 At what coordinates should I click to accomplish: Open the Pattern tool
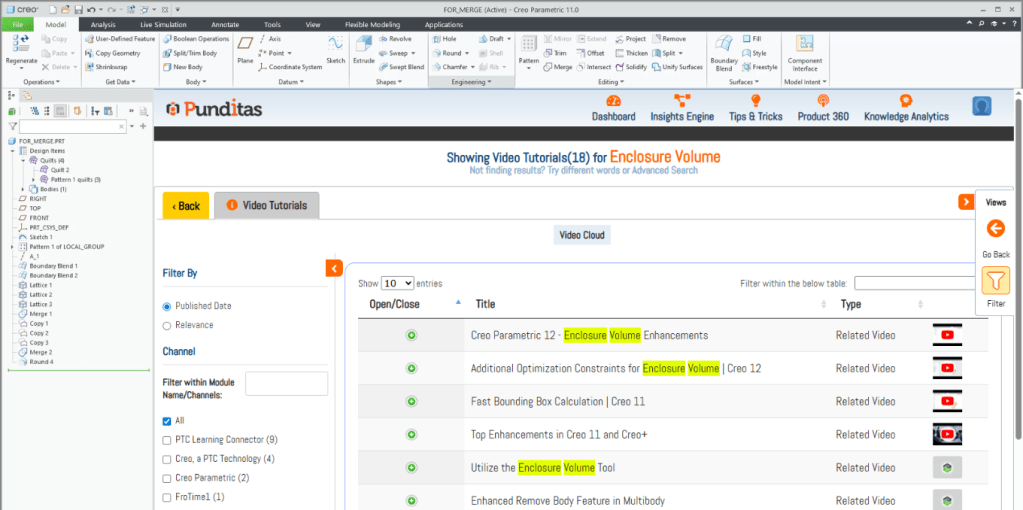coord(528,46)
